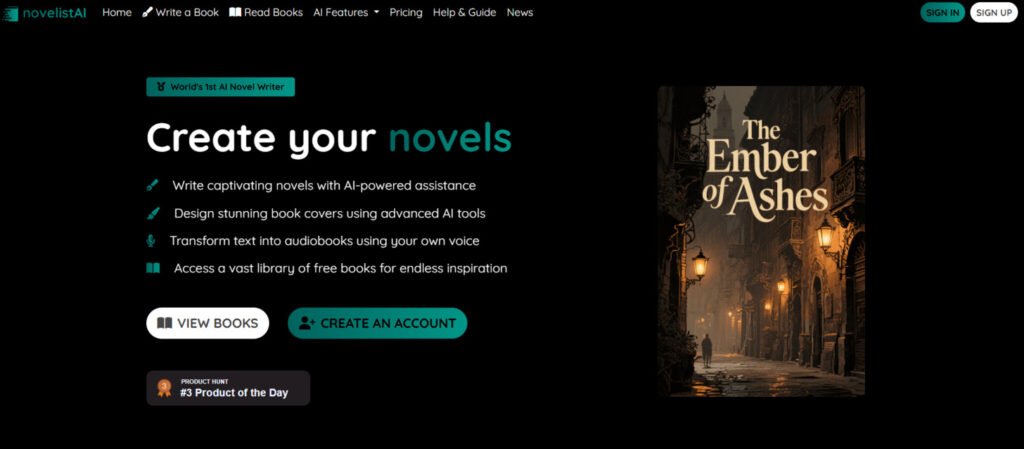This screenshot has width=1024, height=449.
Task: Click the SIGN UP button
Action: pos(994,12)
